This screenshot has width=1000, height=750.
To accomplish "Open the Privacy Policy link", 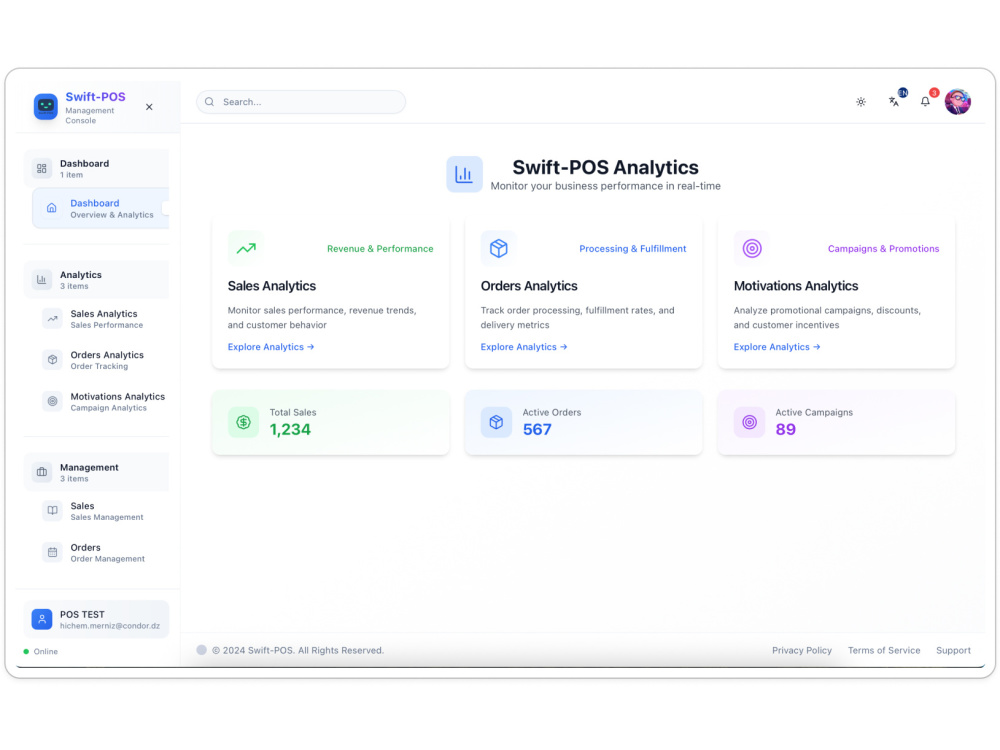I will [801, 650].
